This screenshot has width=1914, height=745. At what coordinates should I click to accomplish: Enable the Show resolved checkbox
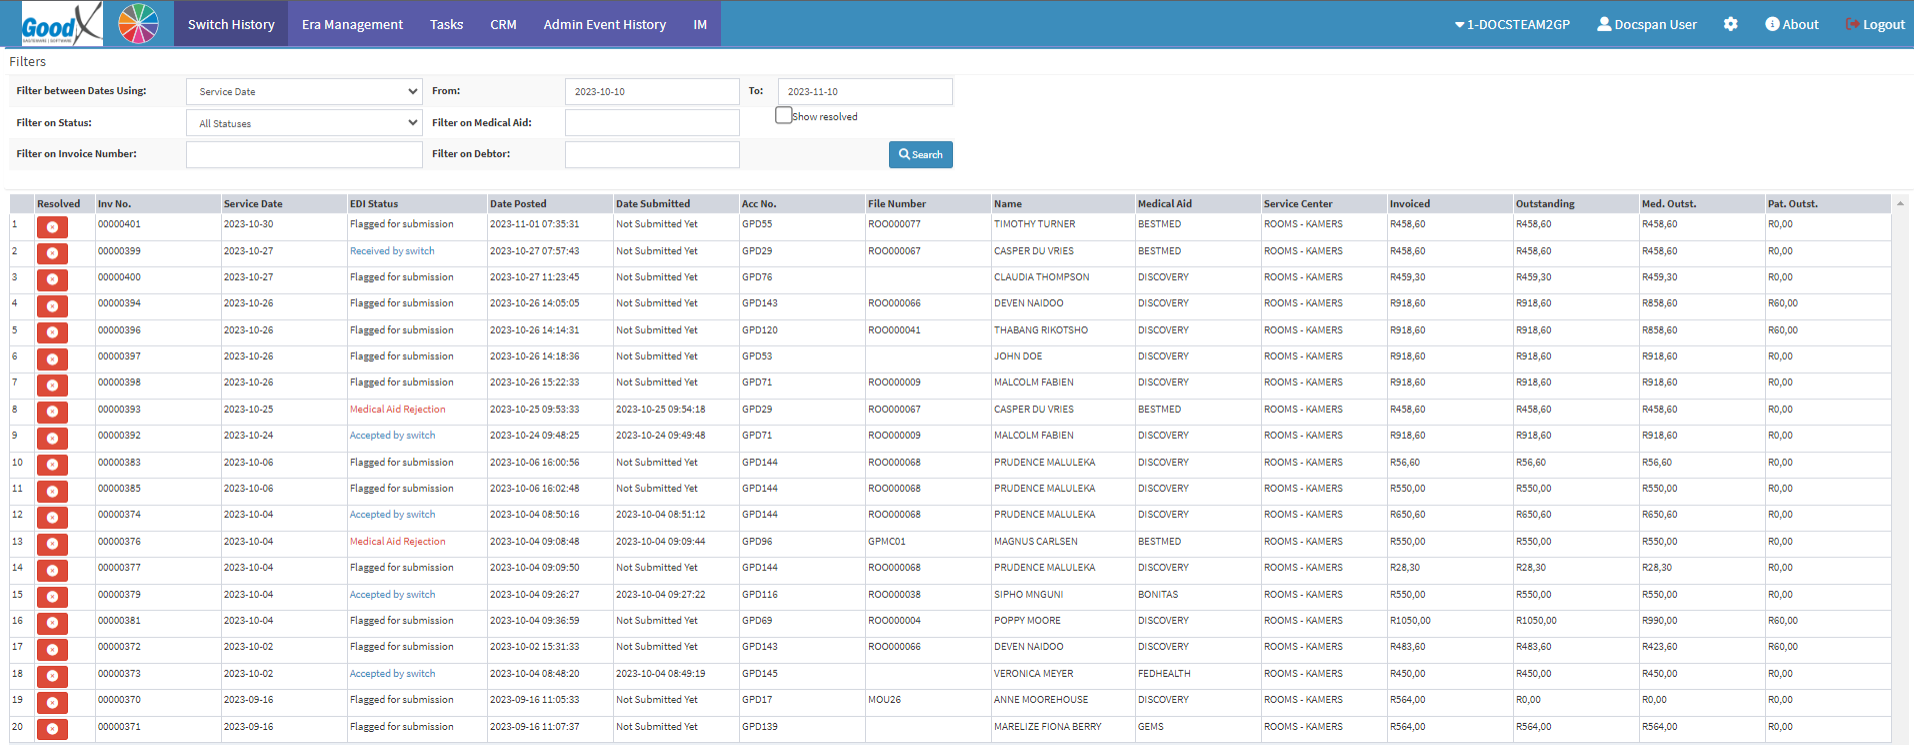(x=784, y=116)
